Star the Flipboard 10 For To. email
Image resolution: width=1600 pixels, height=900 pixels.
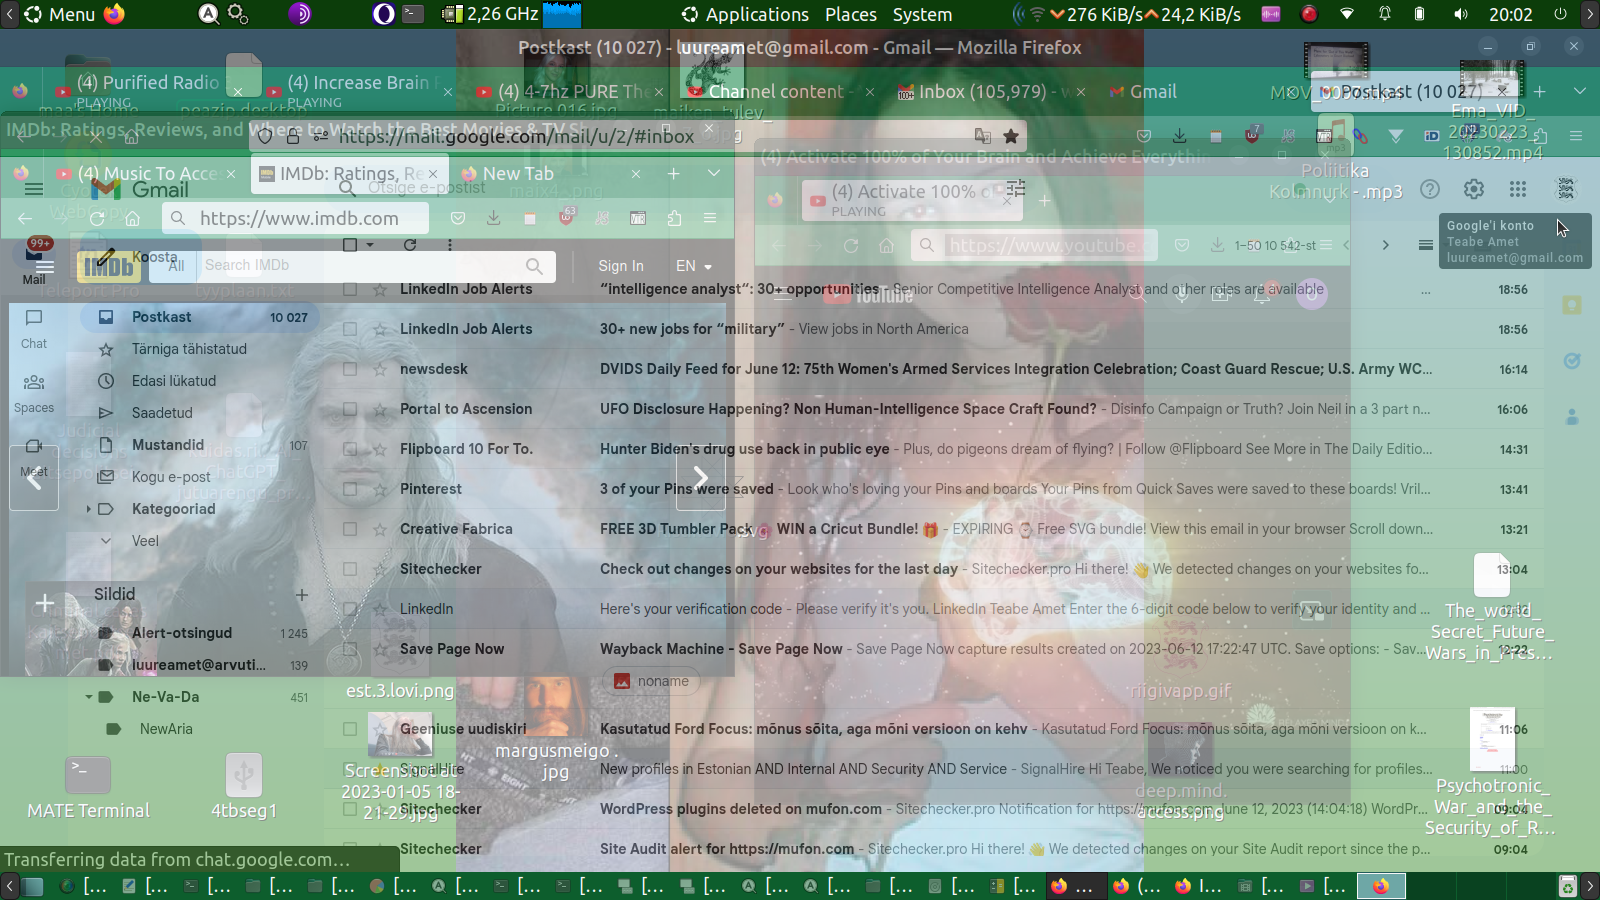(x=380, y=449)
